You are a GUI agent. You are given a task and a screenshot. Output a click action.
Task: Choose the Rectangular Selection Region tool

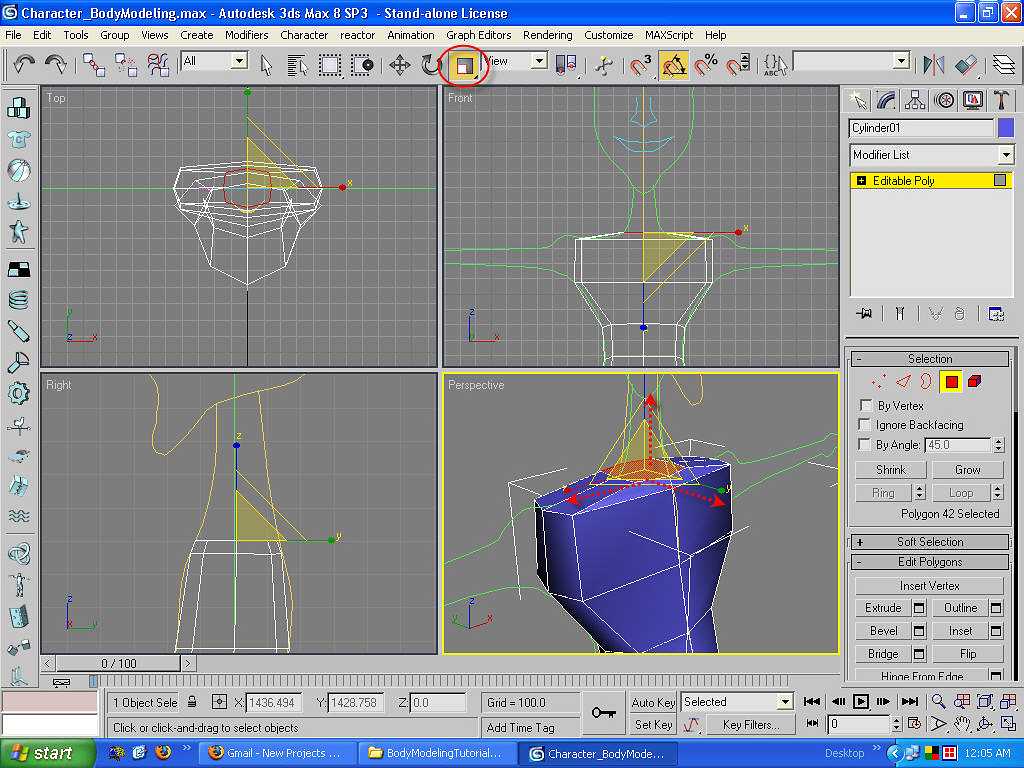coord(330,65)
